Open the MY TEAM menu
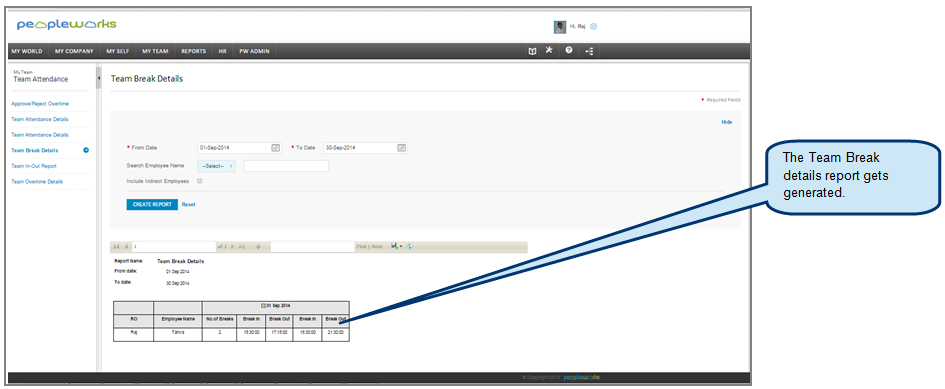Screen dimensions: 945x389 click(155, 51)
